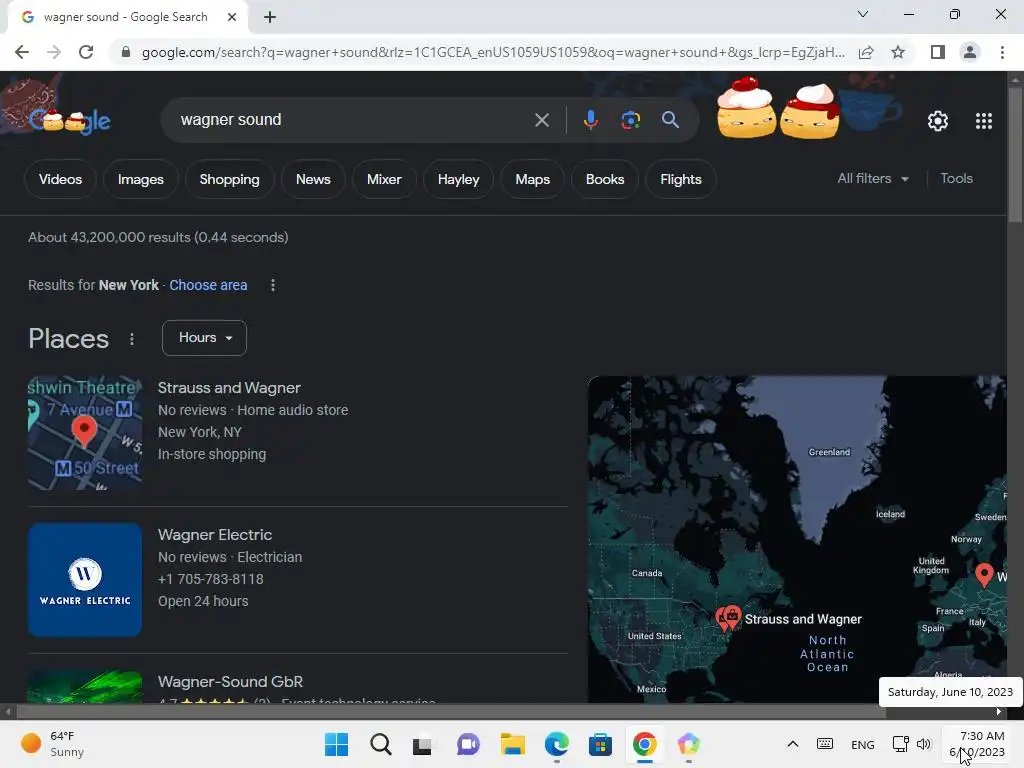Bookmark this page with star icon
Screen dimensions: 1024x768
tap(898, 52)
